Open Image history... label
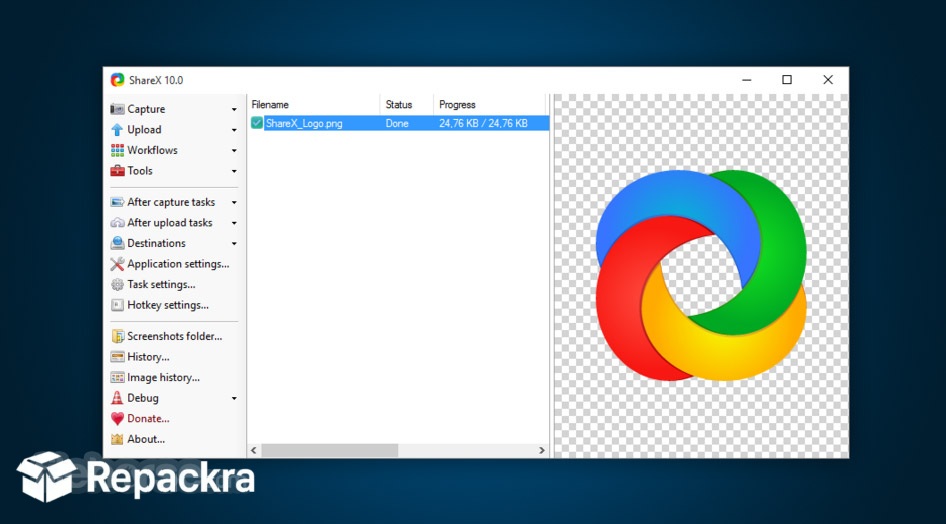This screenshot has height=524, width=946. [x=163, y=377]
